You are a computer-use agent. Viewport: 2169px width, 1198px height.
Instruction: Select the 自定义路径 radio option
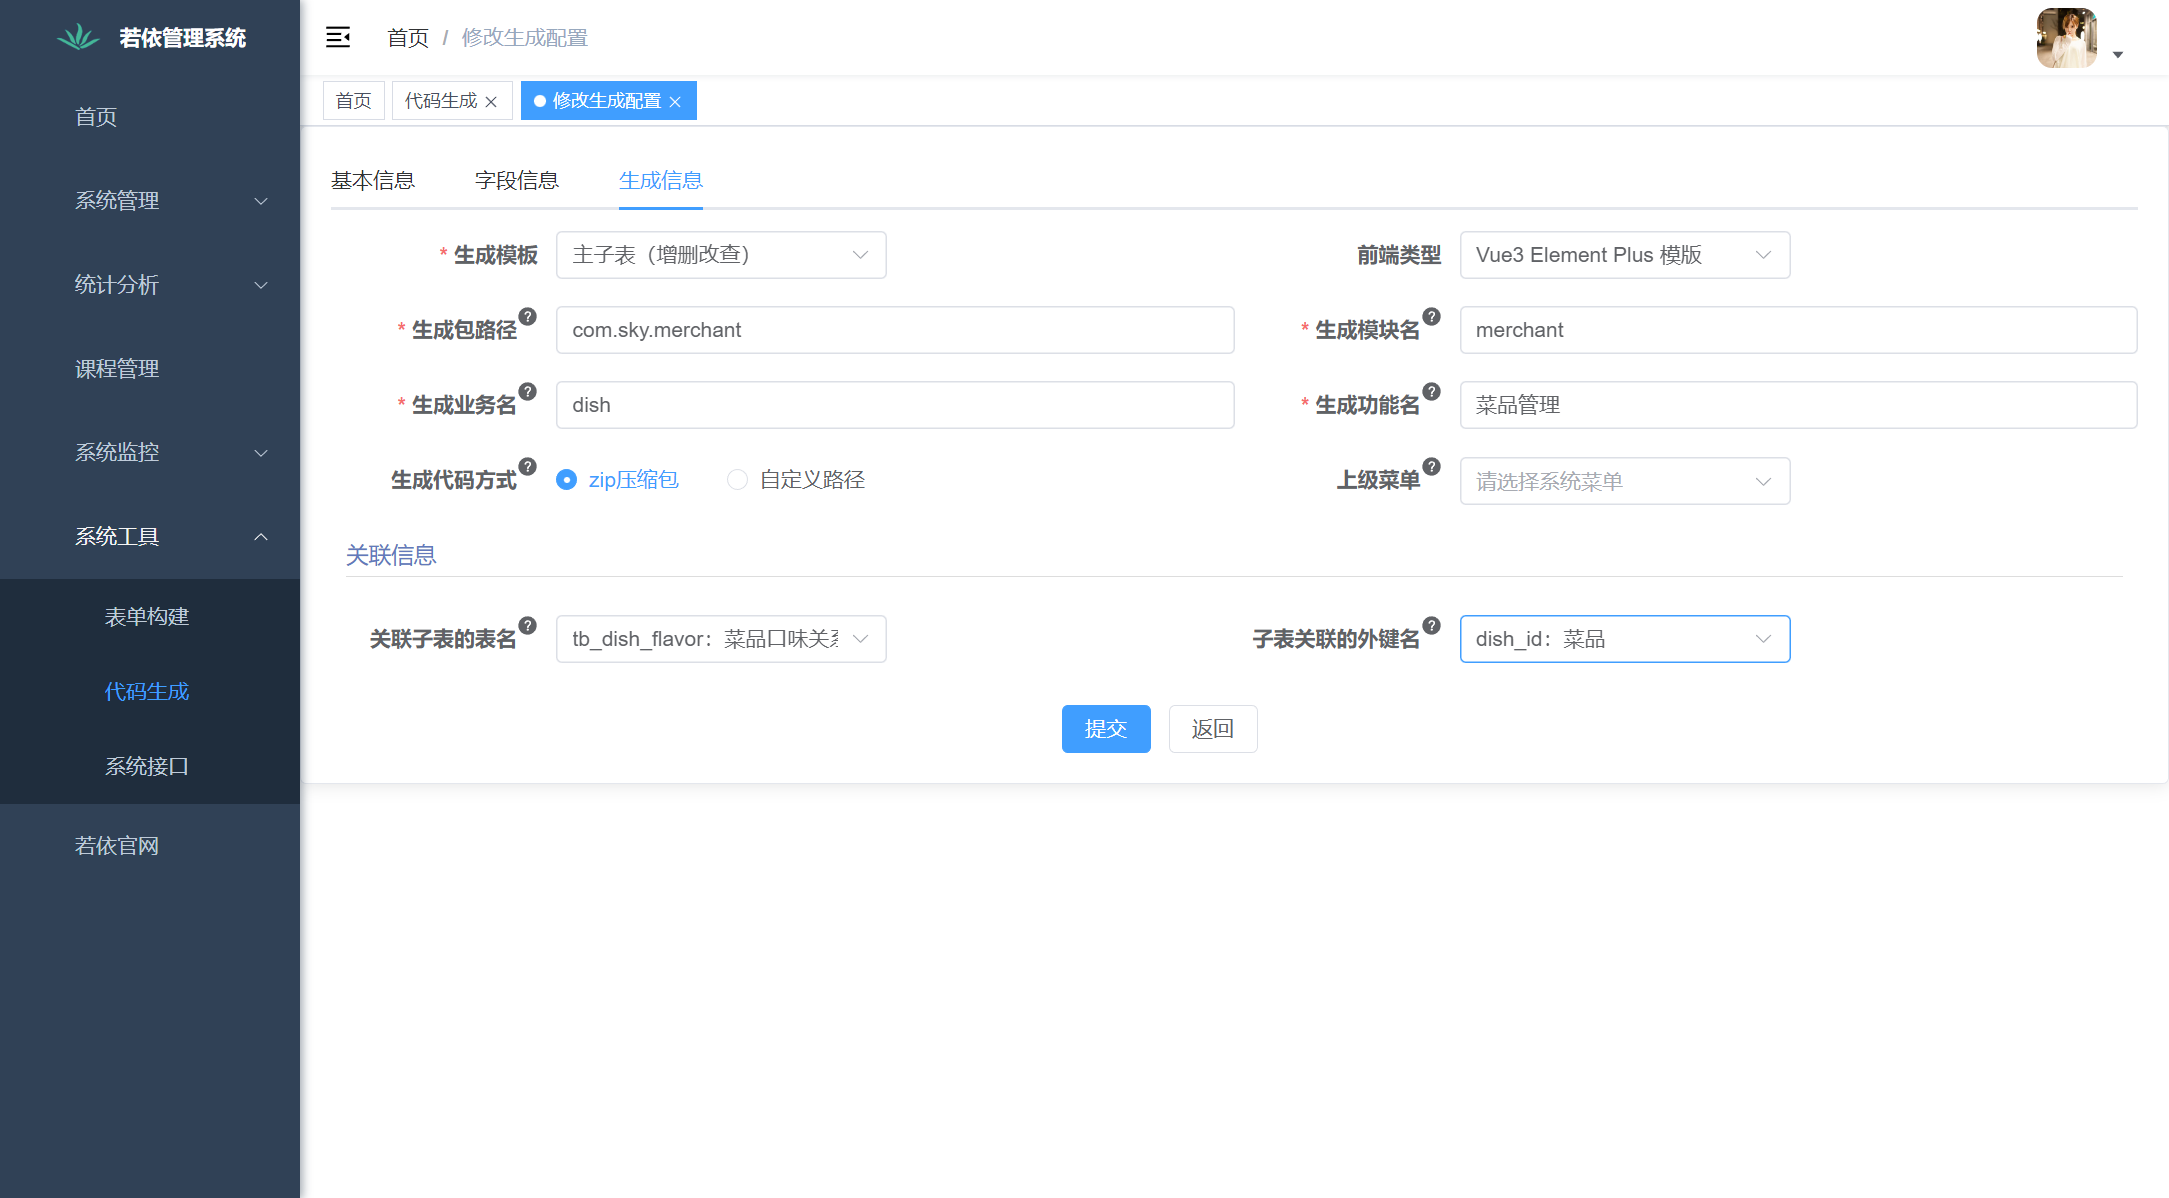point(737,480)
